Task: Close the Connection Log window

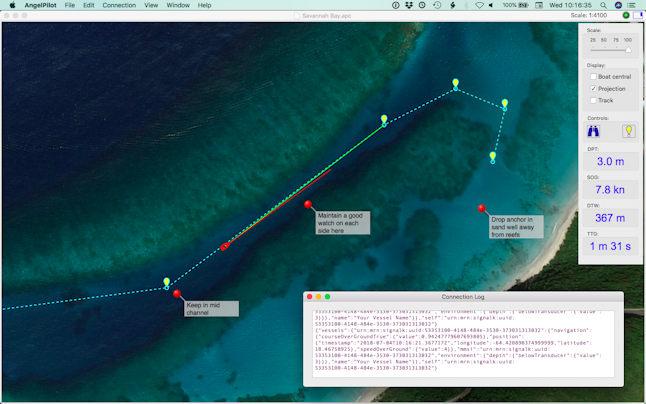Action: tap(310, 297)
